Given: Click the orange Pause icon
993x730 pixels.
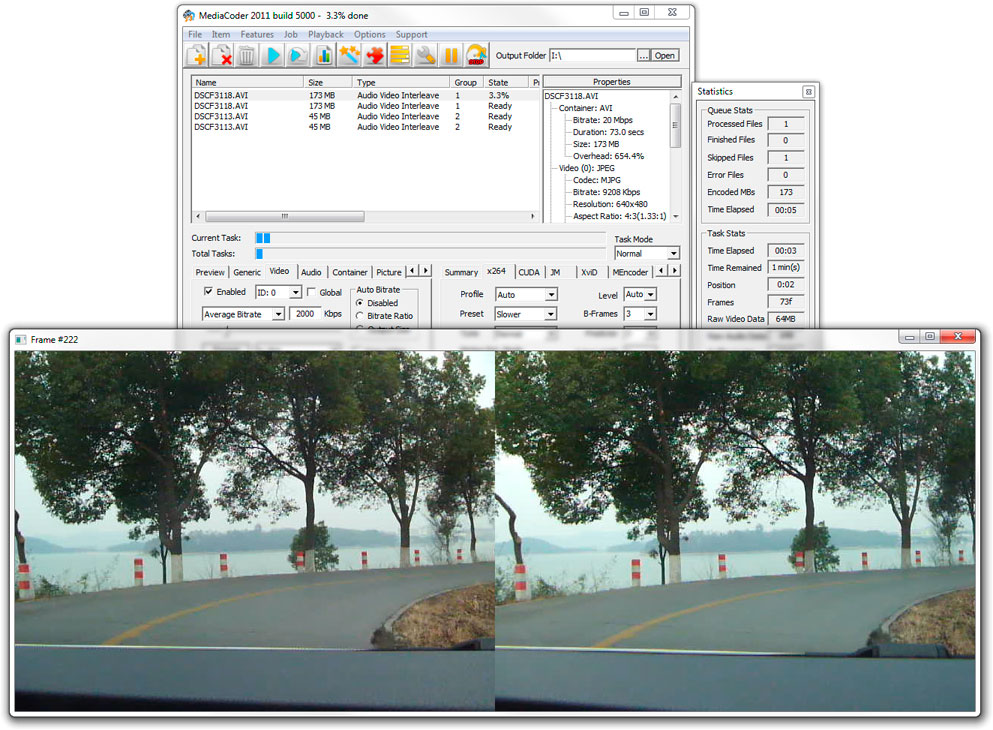Looking at the screenshot, I should point(451,56).
